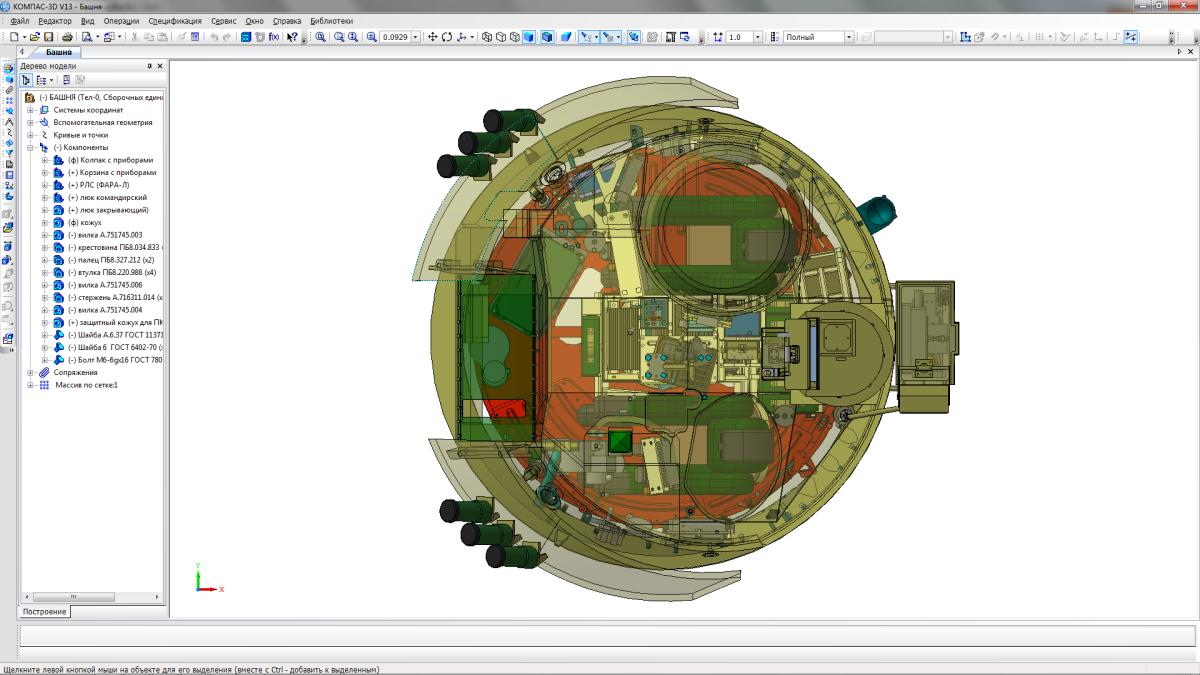Image resolution: width=1200 pixels, height=675 pixels.
Task: Click the Save document icon
Action: click(48, 37)
